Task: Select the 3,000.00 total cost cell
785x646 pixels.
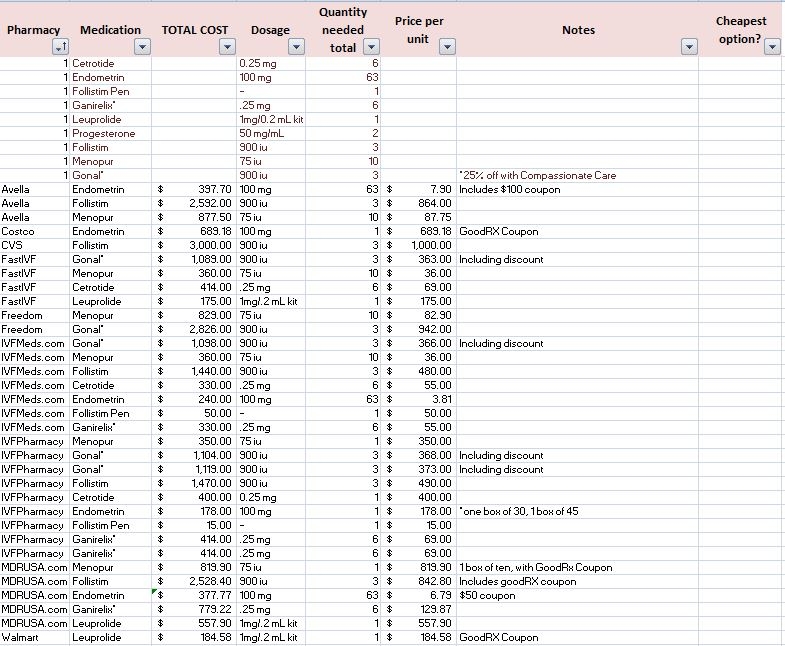Action: coord(194,245)
